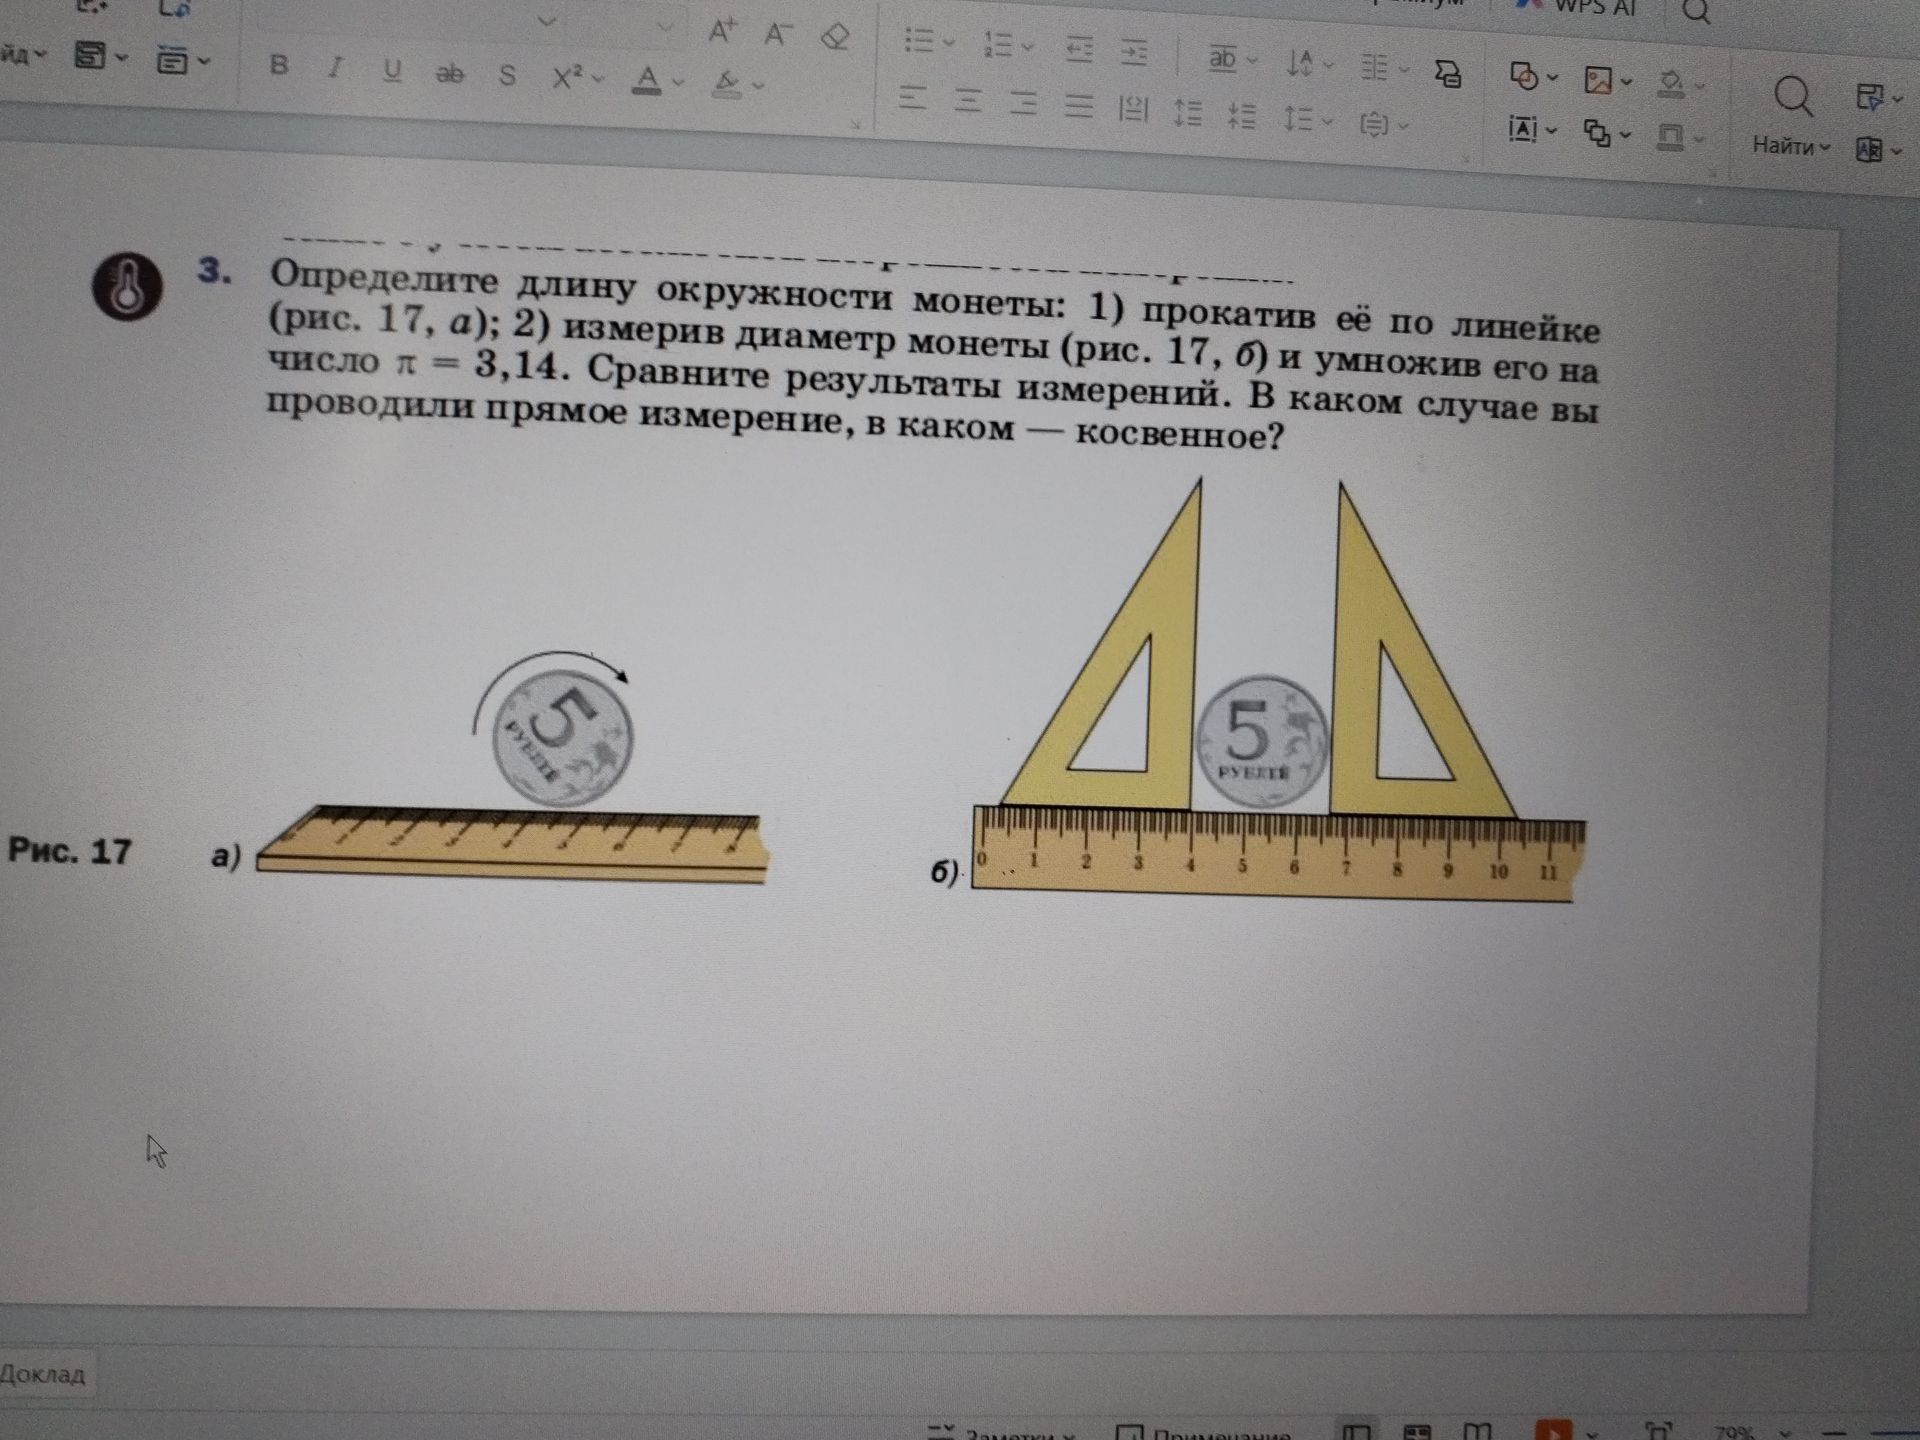Apply strikethrough to text
Image resolution: width=1920 pixels, height=1440 pixels.
tap(450, 72)
